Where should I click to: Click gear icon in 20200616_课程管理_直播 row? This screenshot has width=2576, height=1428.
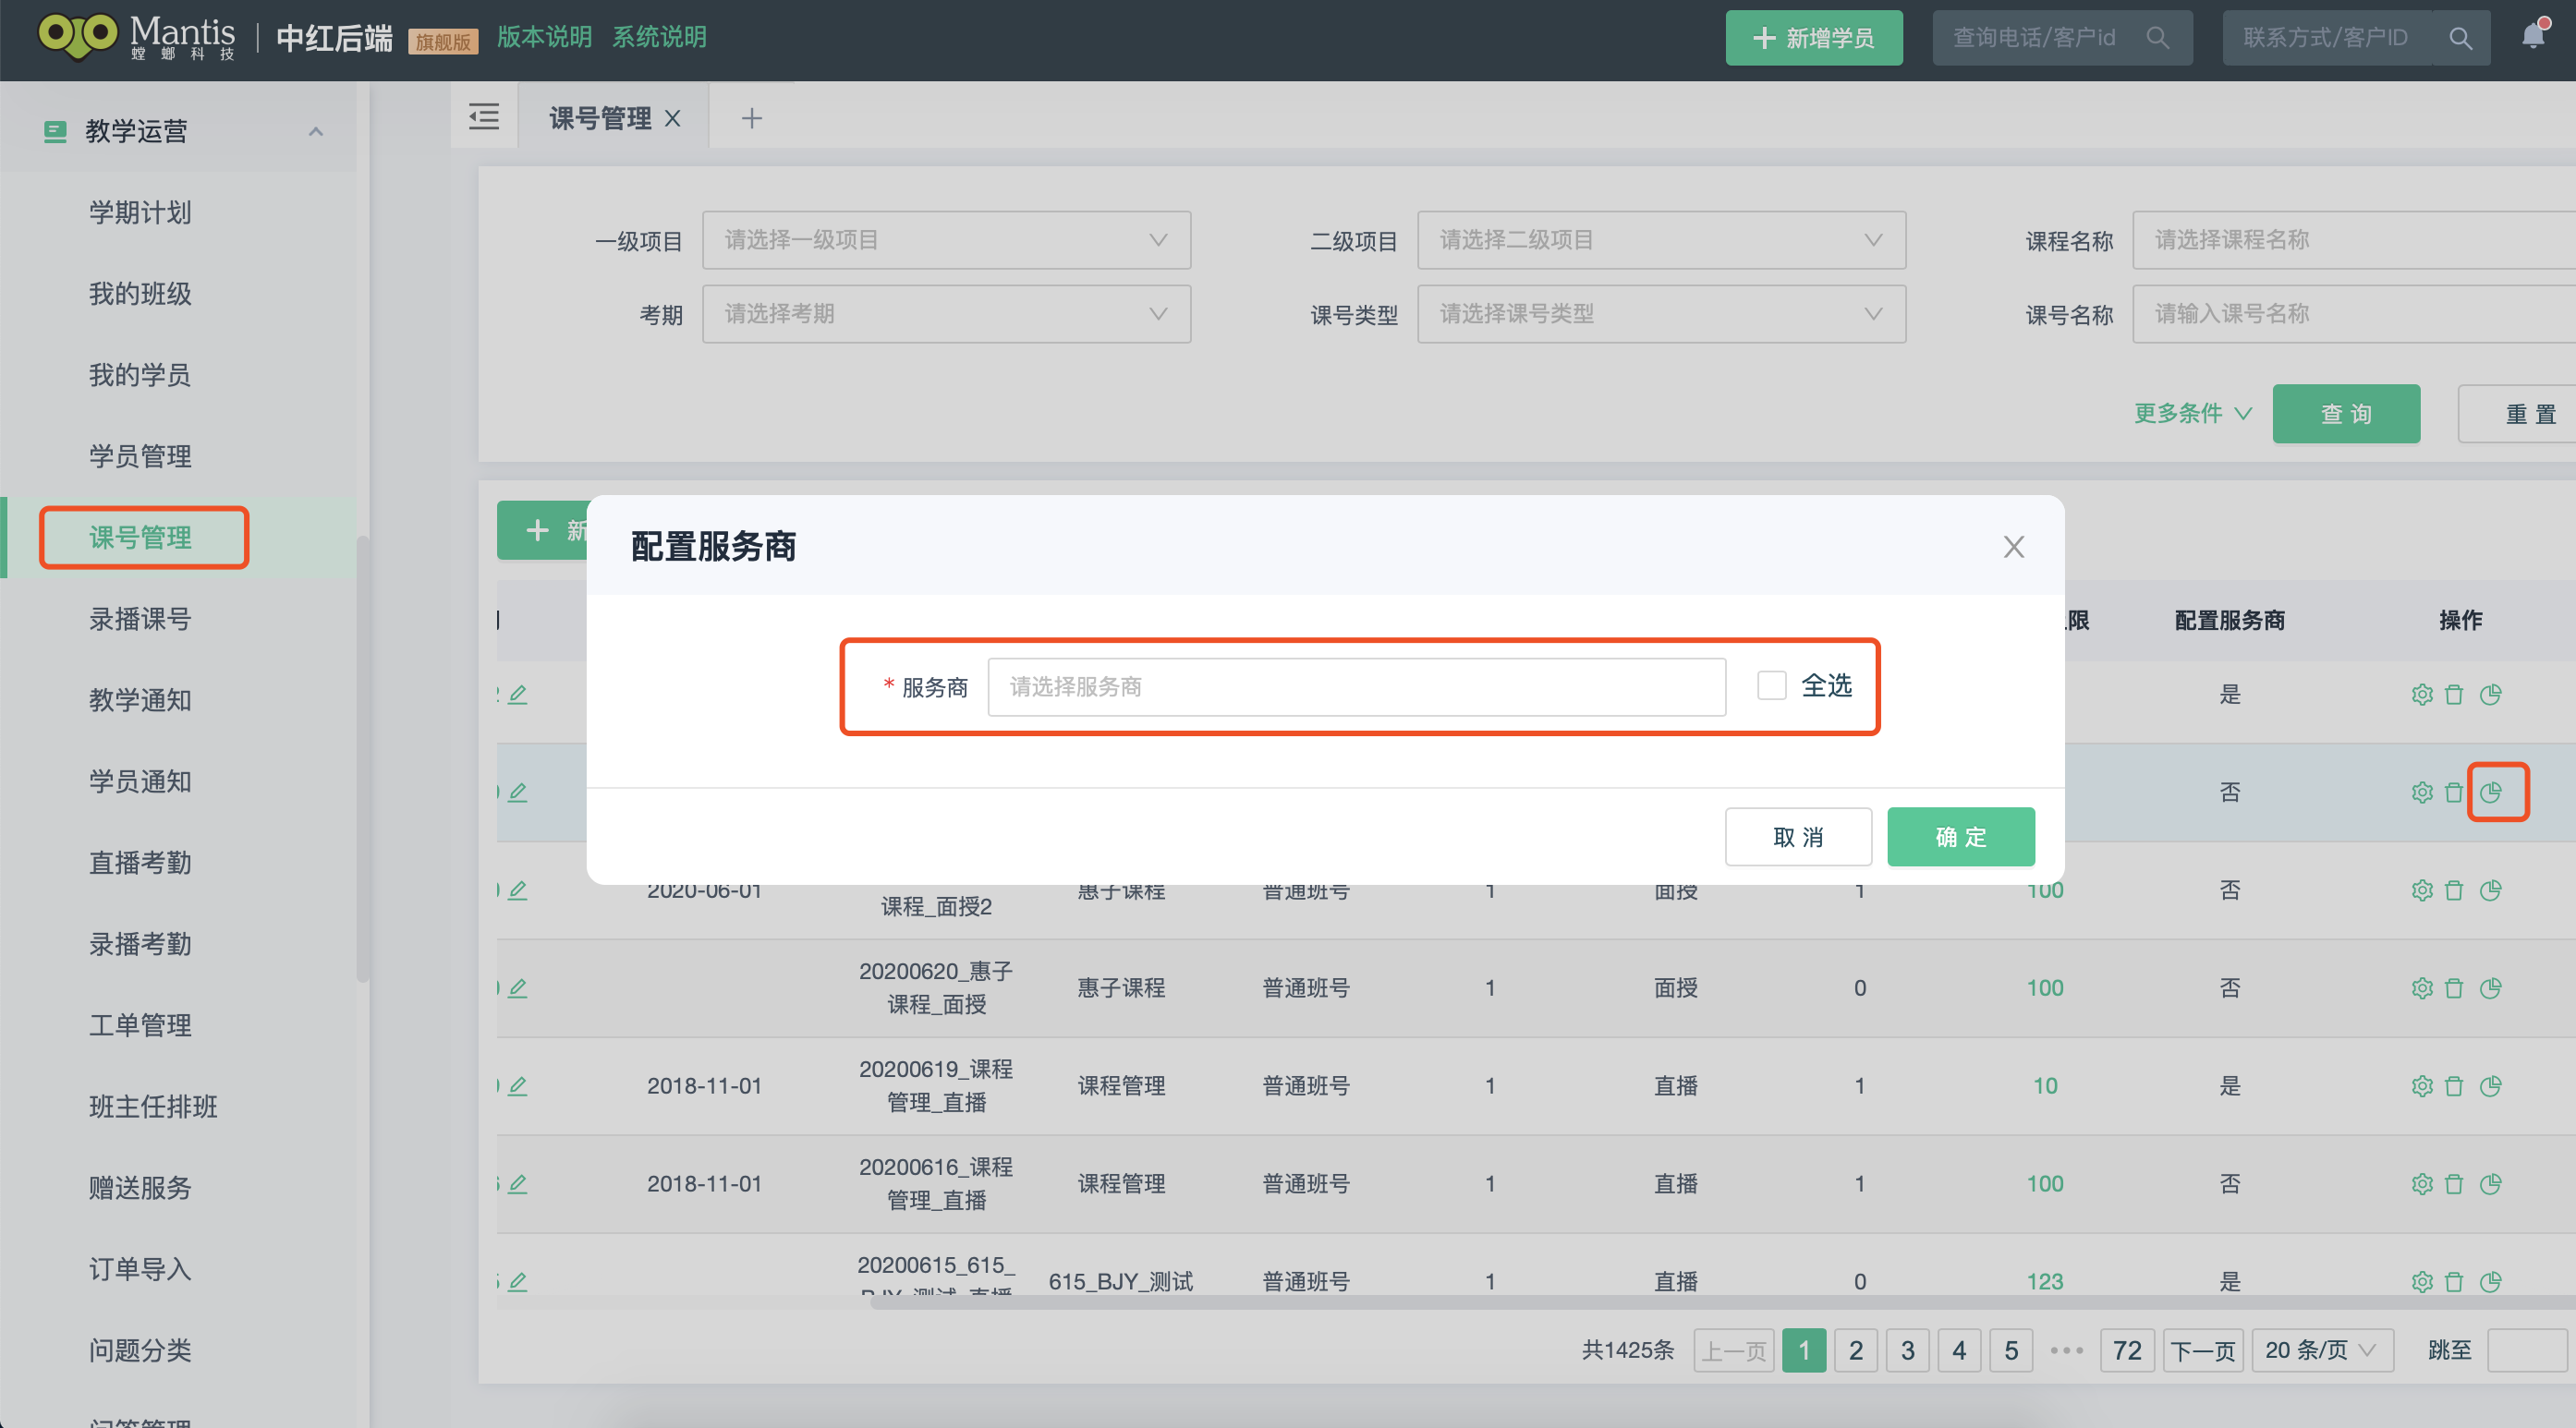tap(2421, 1184)
